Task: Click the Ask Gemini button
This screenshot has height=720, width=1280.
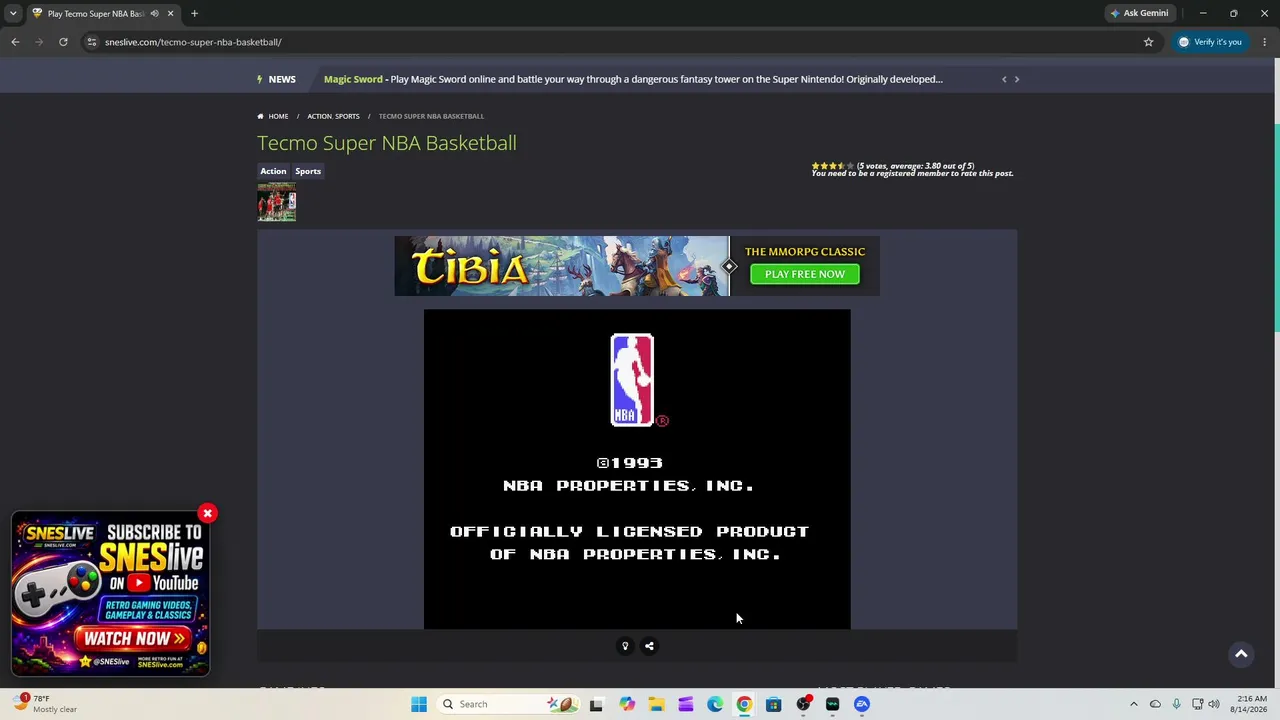Action: pos(1139,14)
